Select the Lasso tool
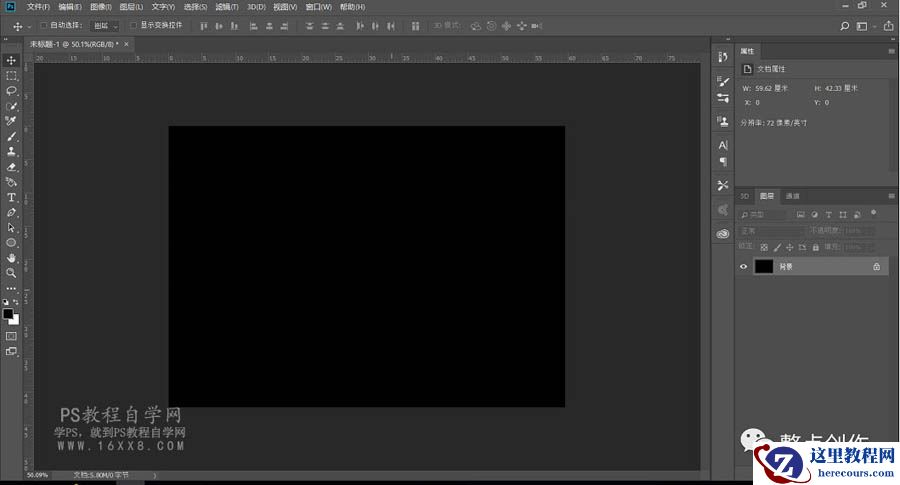Viewport: 900px width, 485px height. tap(11, 90)
